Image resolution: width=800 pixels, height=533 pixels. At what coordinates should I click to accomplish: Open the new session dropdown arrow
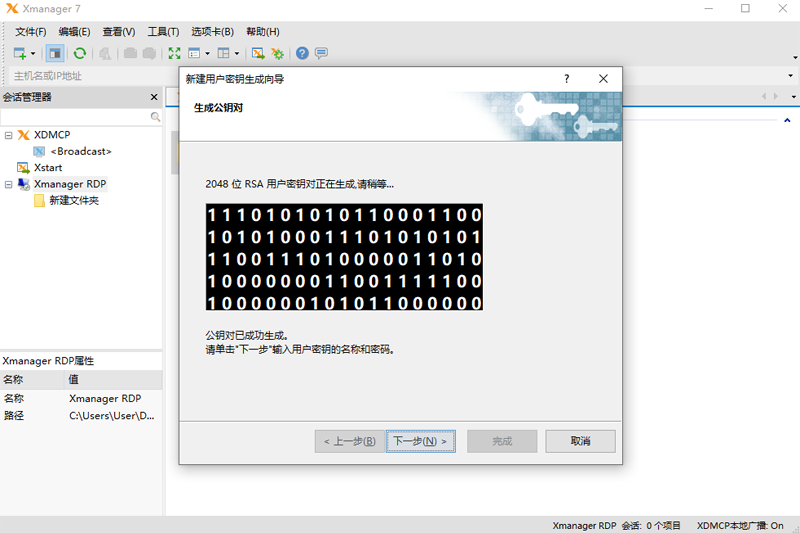coord(33,54)
